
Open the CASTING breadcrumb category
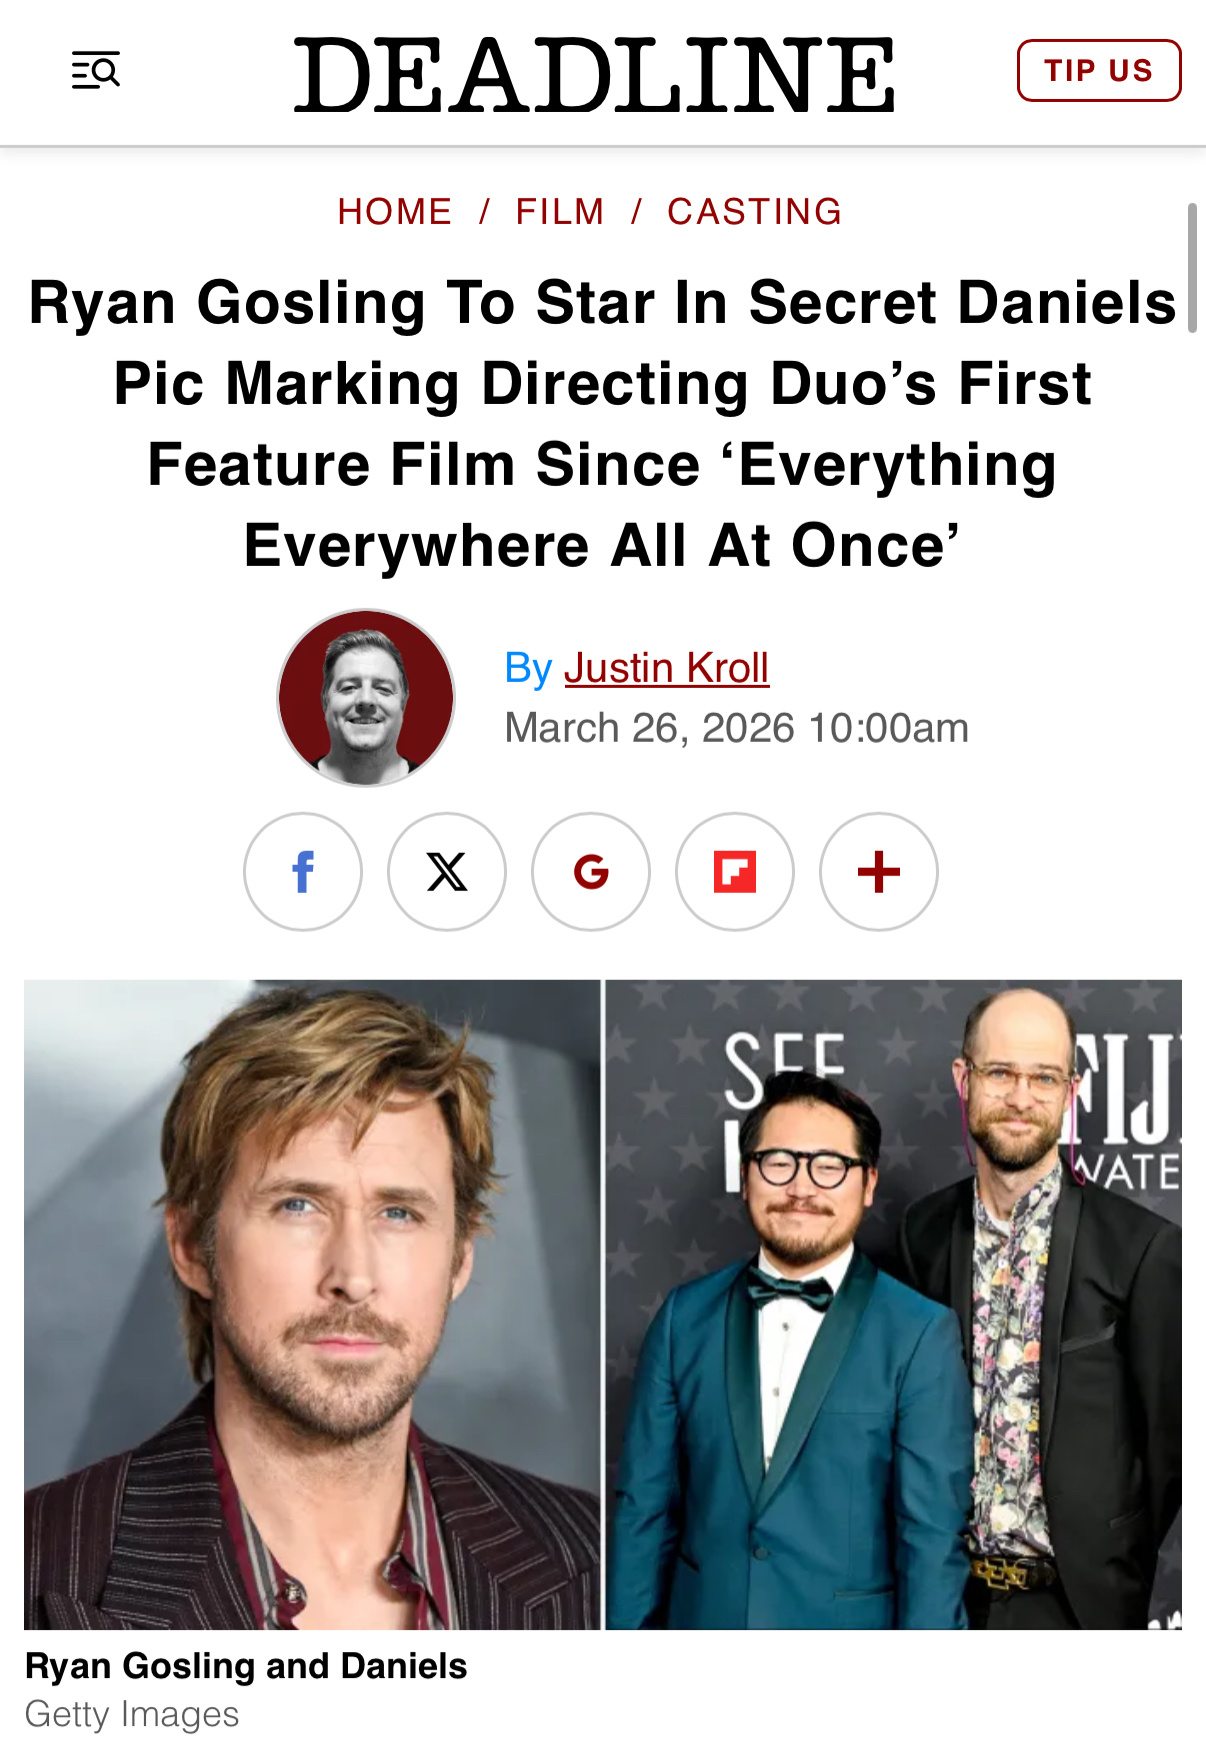(755, 212)
